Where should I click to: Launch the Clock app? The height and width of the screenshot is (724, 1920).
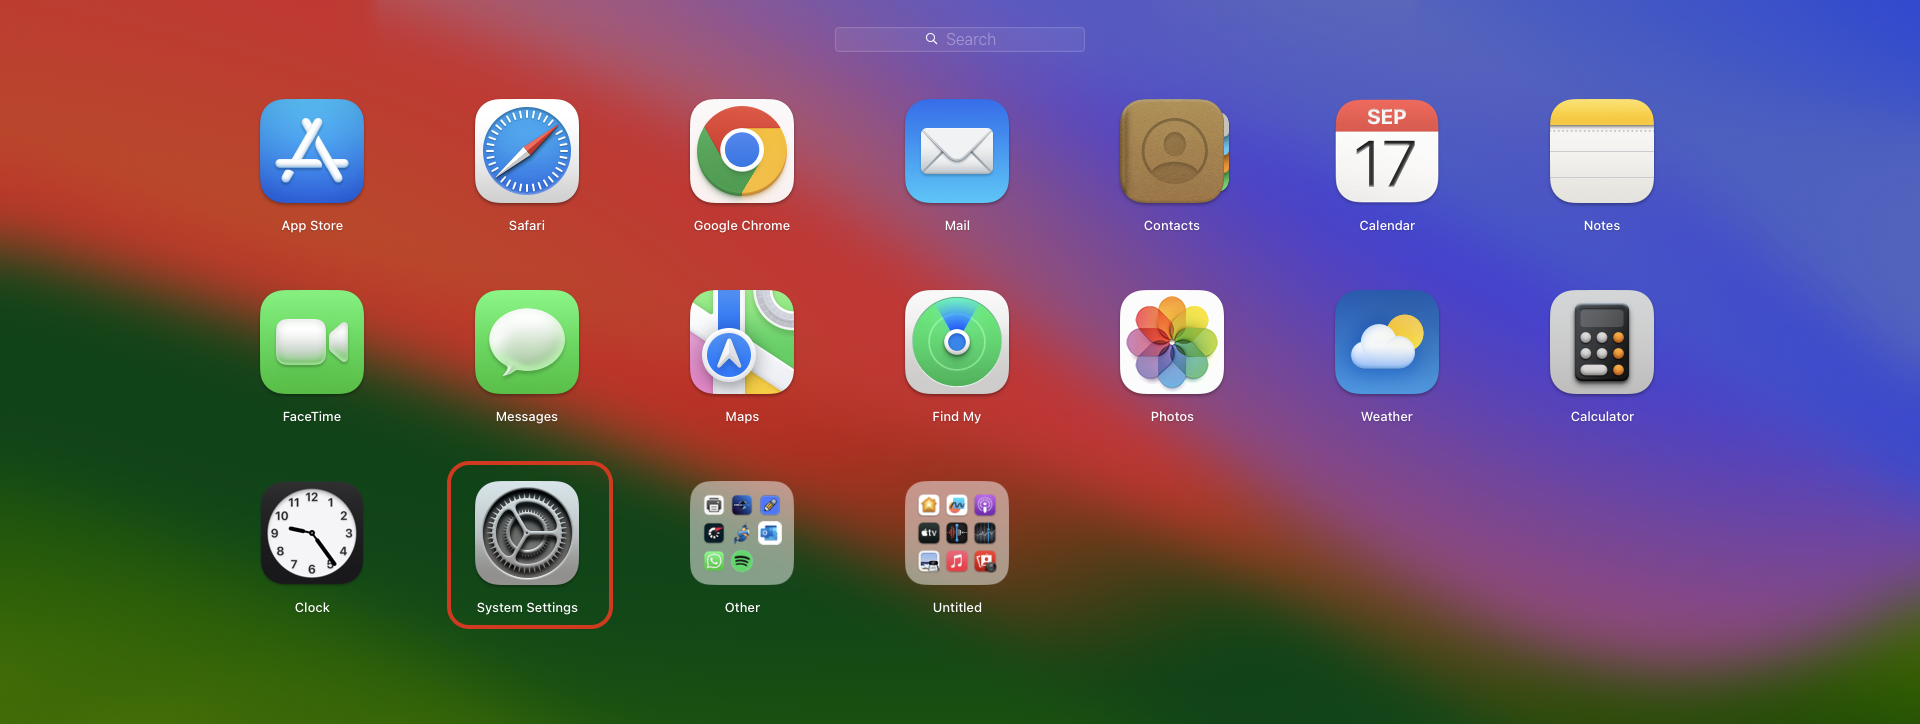click(312, 533)
